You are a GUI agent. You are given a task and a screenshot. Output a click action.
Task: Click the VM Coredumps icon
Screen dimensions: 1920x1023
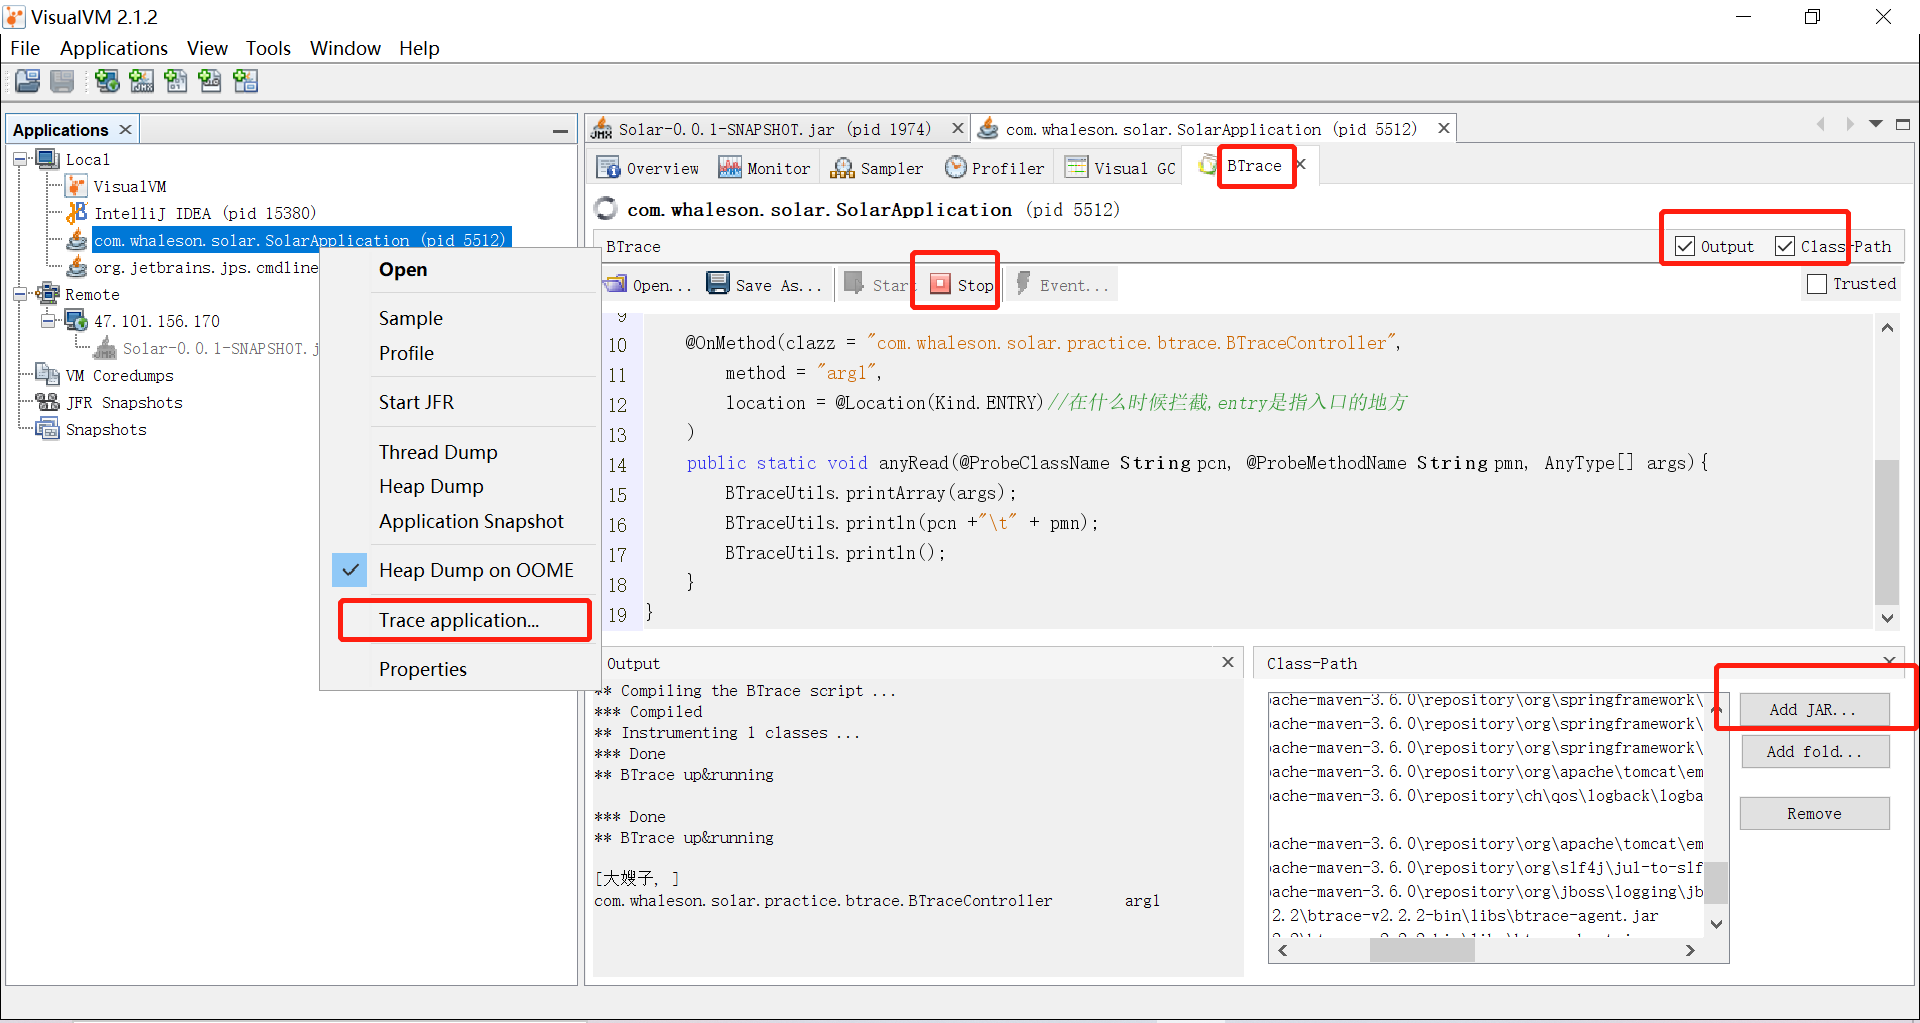tap(48, 375)
